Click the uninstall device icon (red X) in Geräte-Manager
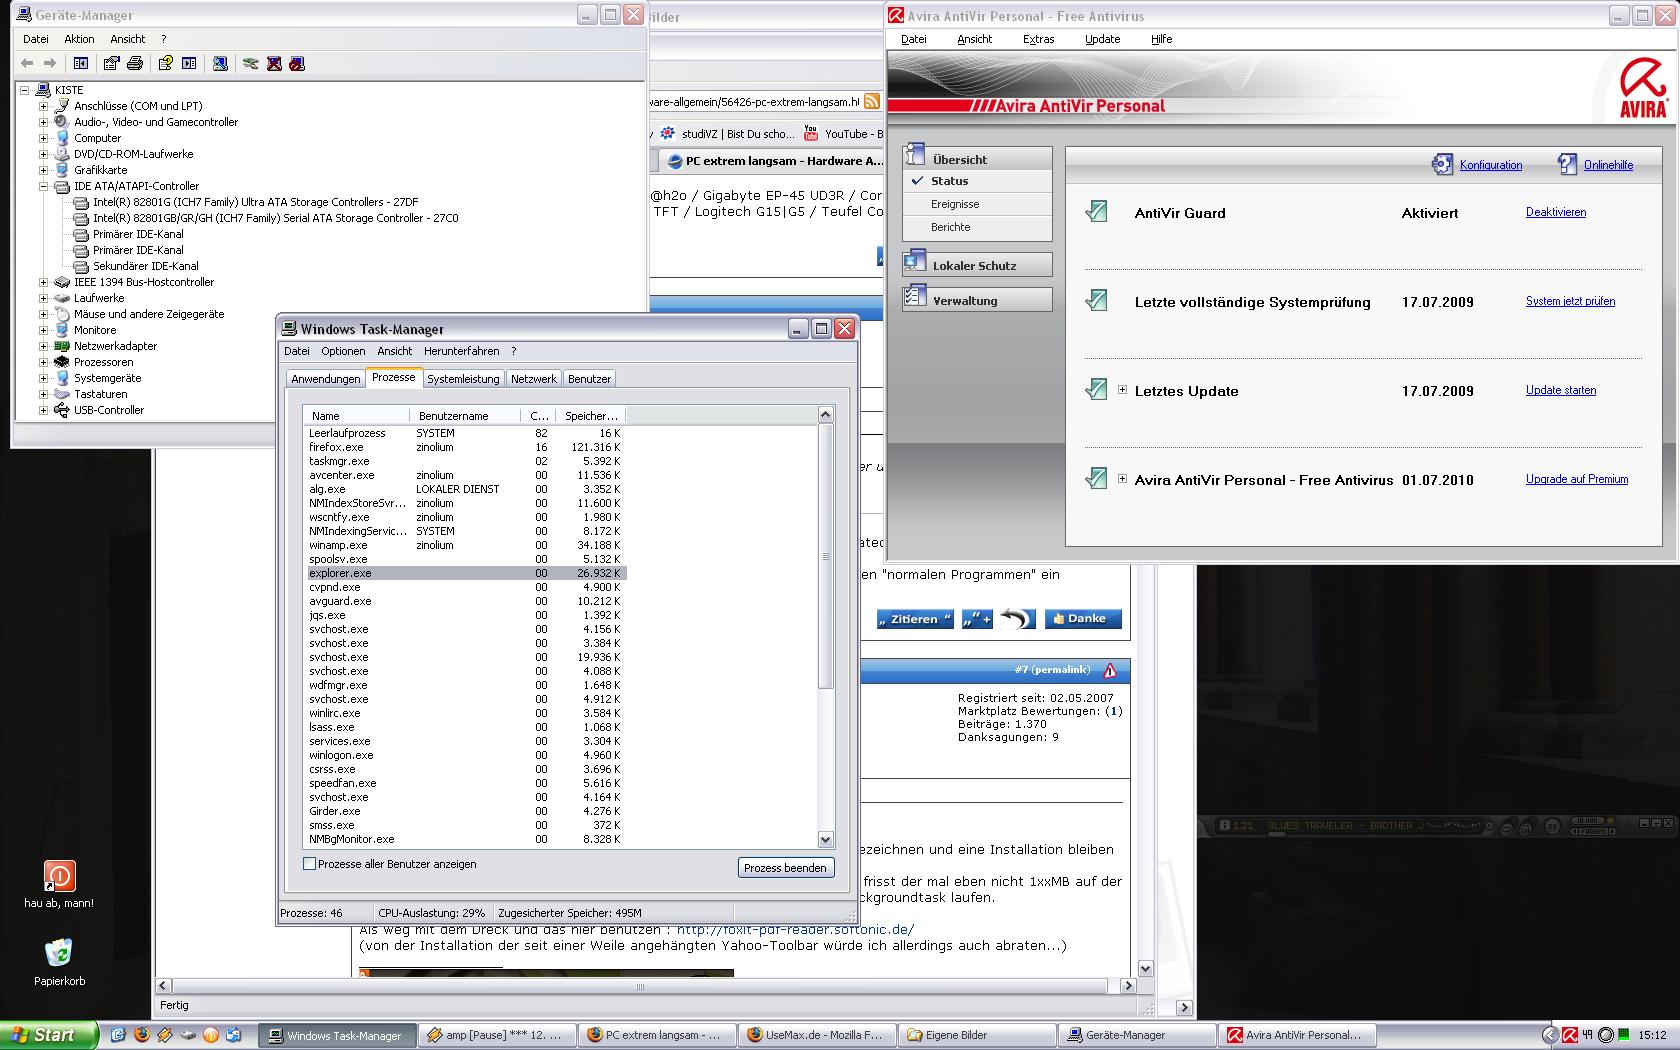Viewport: 1680px width, 1050px height. (274, 63)
